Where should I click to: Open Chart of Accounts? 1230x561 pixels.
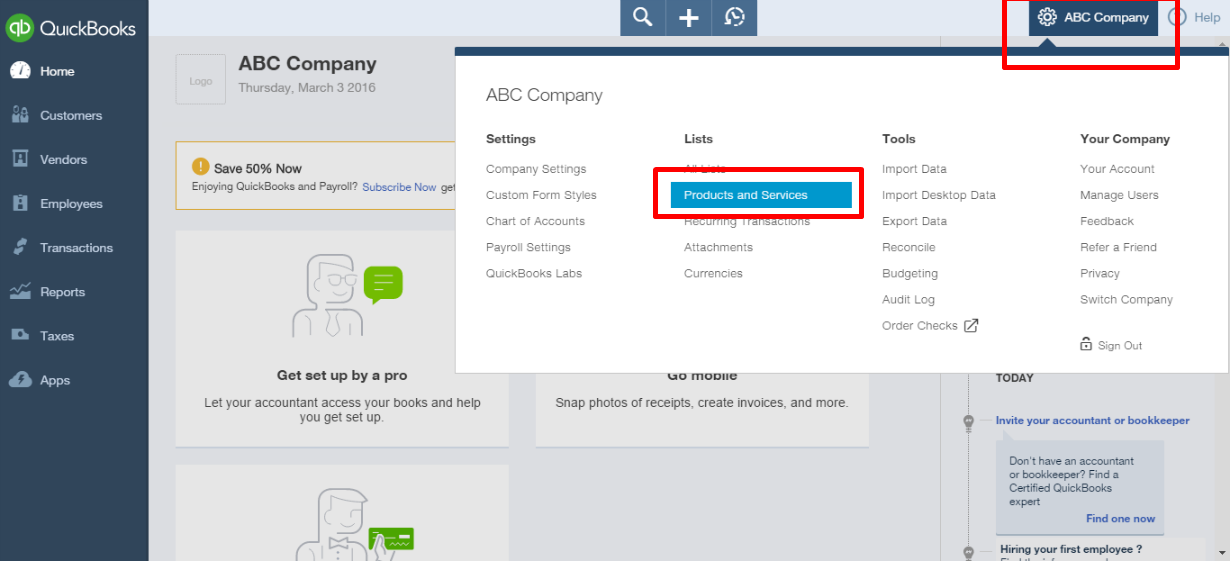pos(535,221)
